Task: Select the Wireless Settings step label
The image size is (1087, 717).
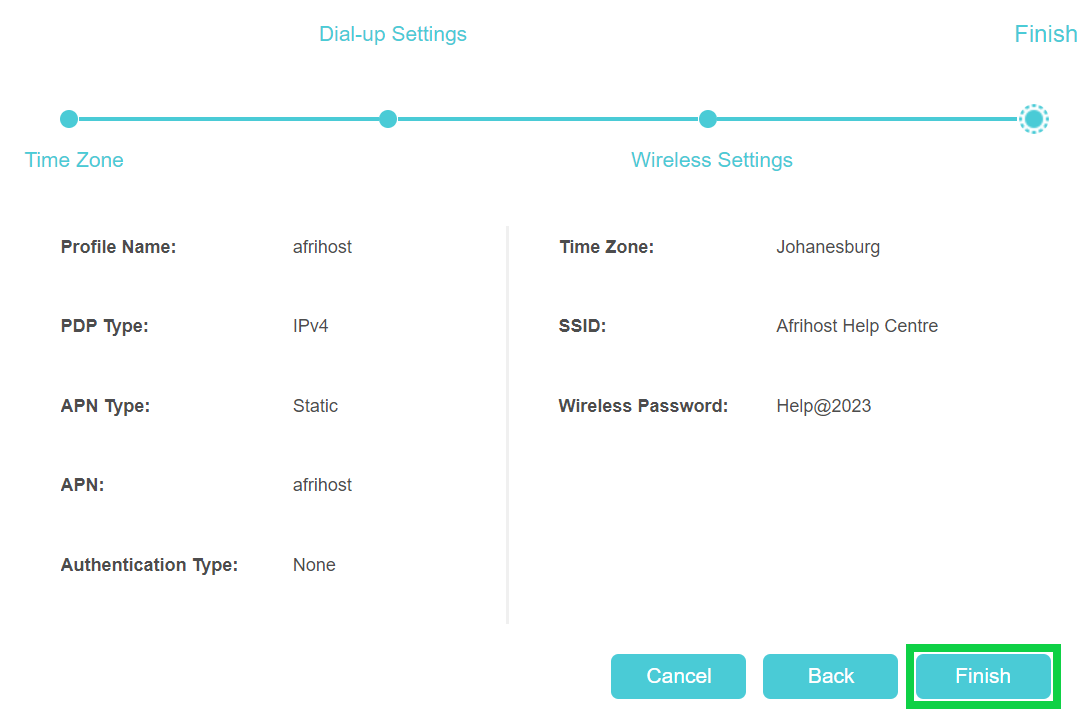Action: click(711, 160)
